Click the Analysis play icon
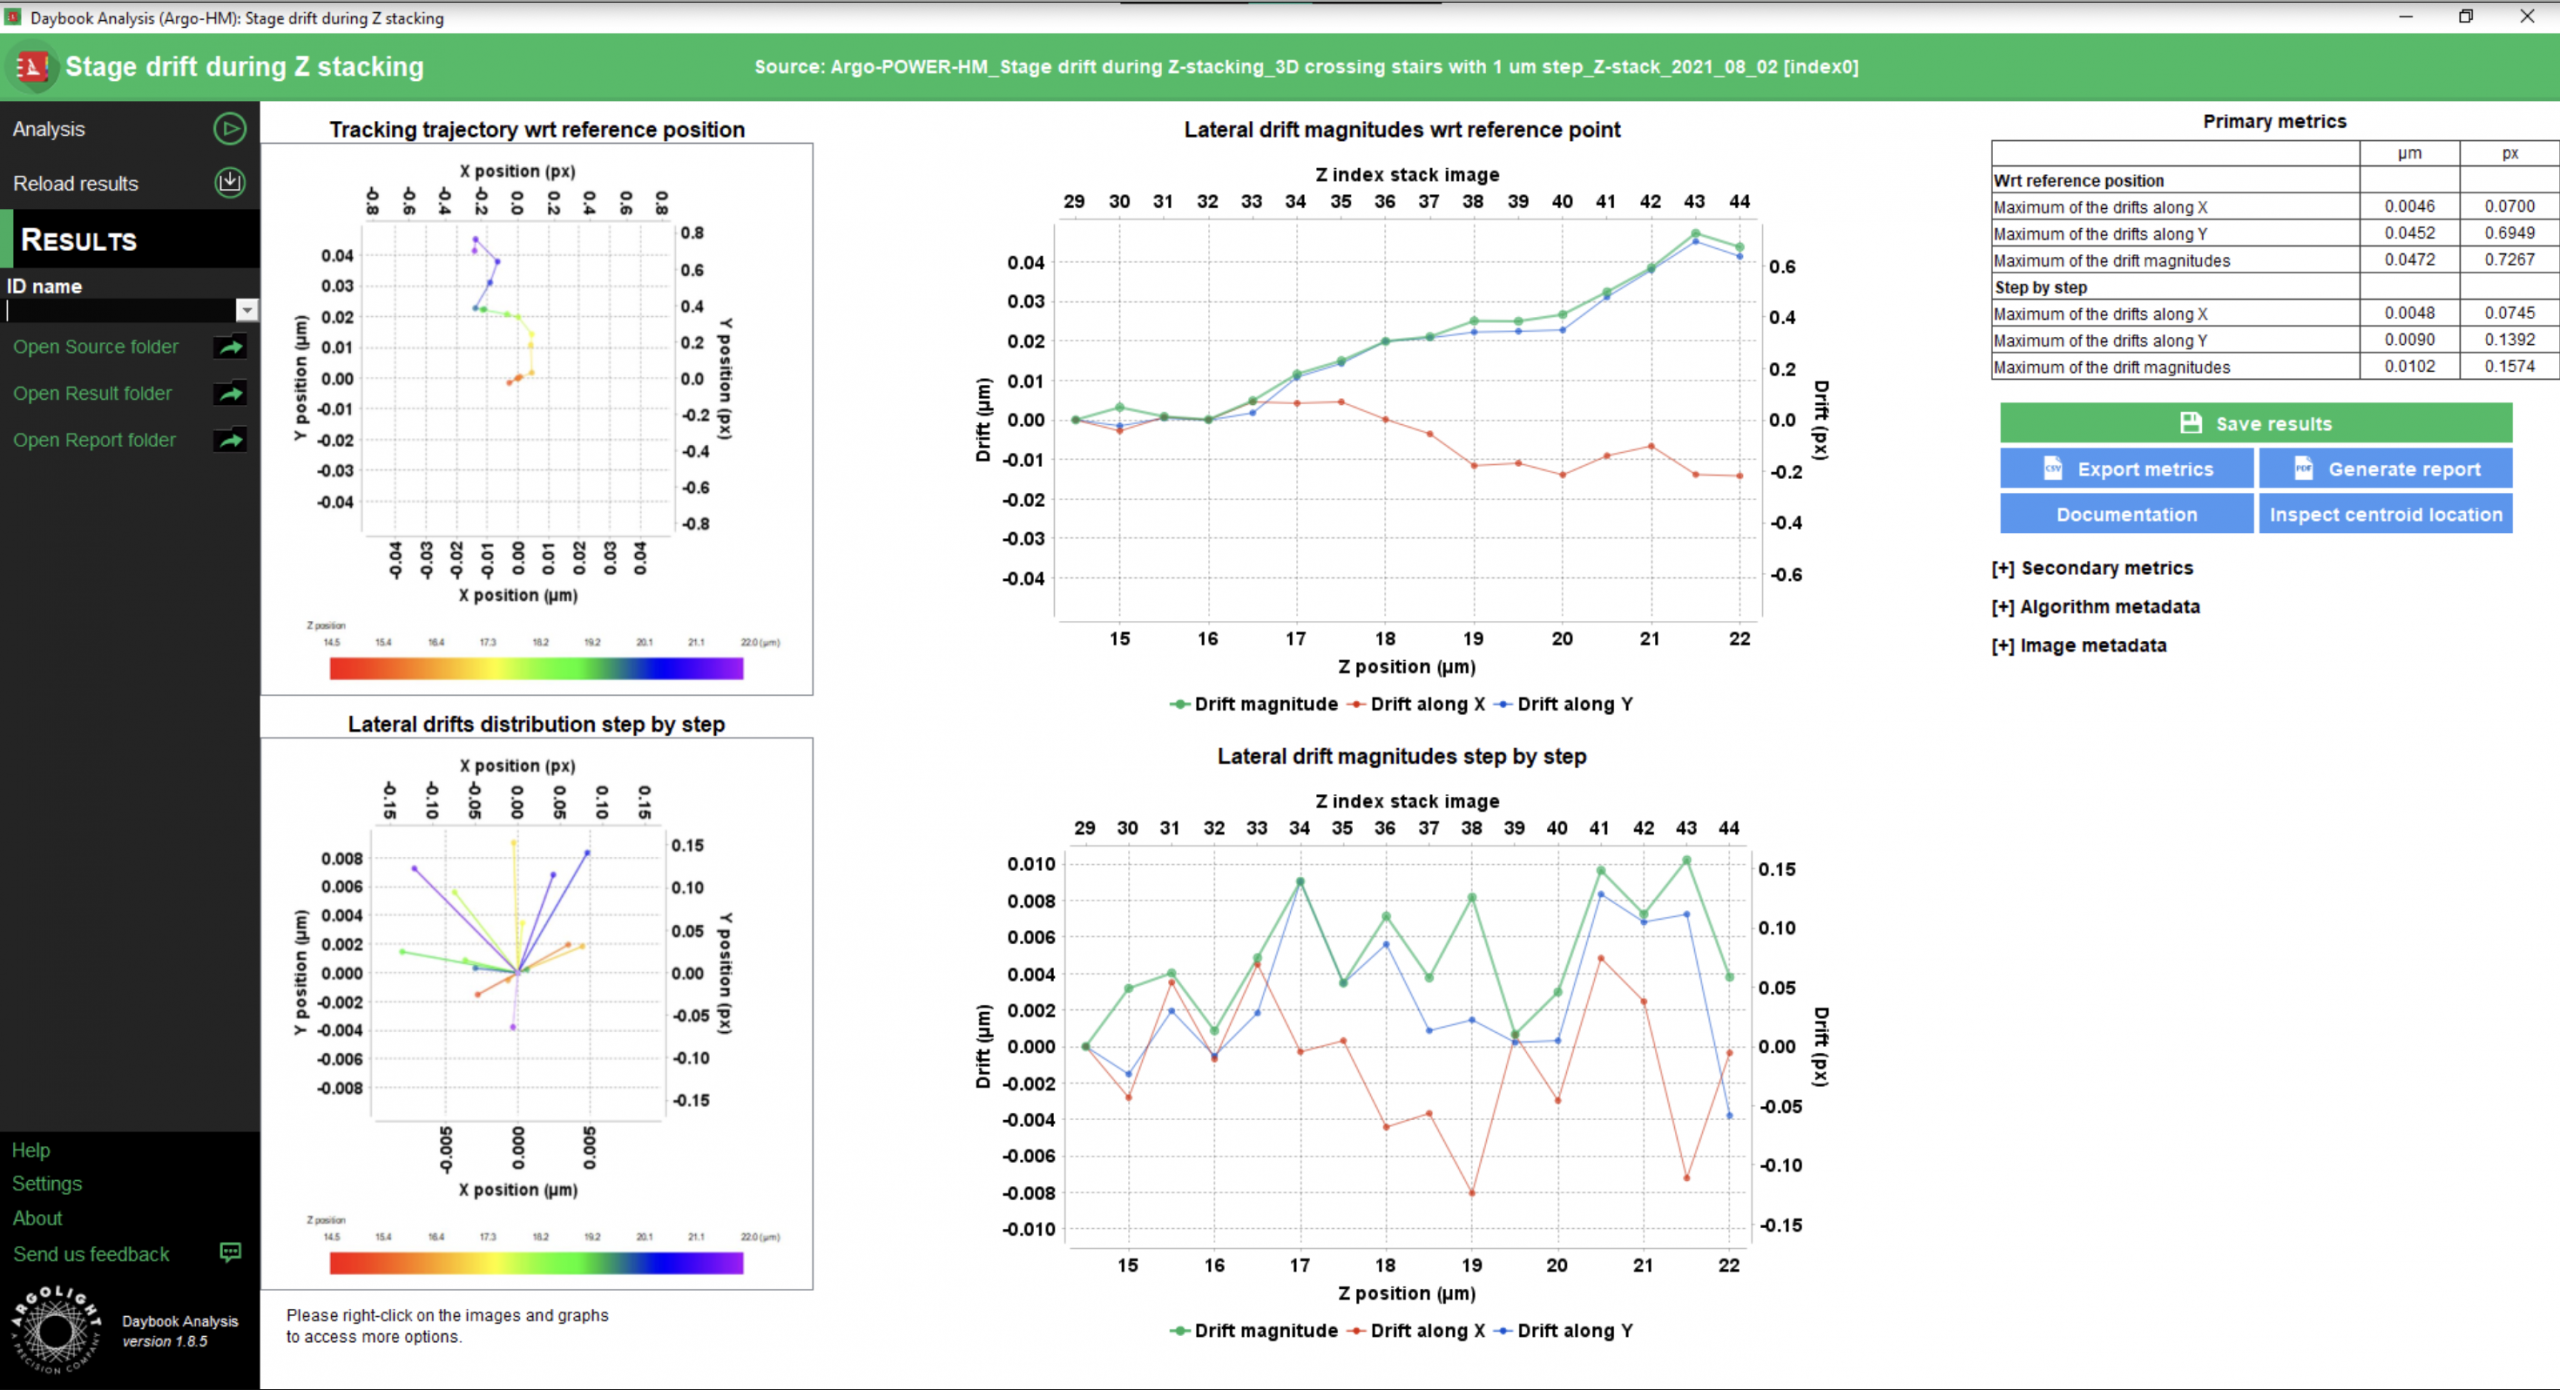2560x1390 pixels. (229, 129)
